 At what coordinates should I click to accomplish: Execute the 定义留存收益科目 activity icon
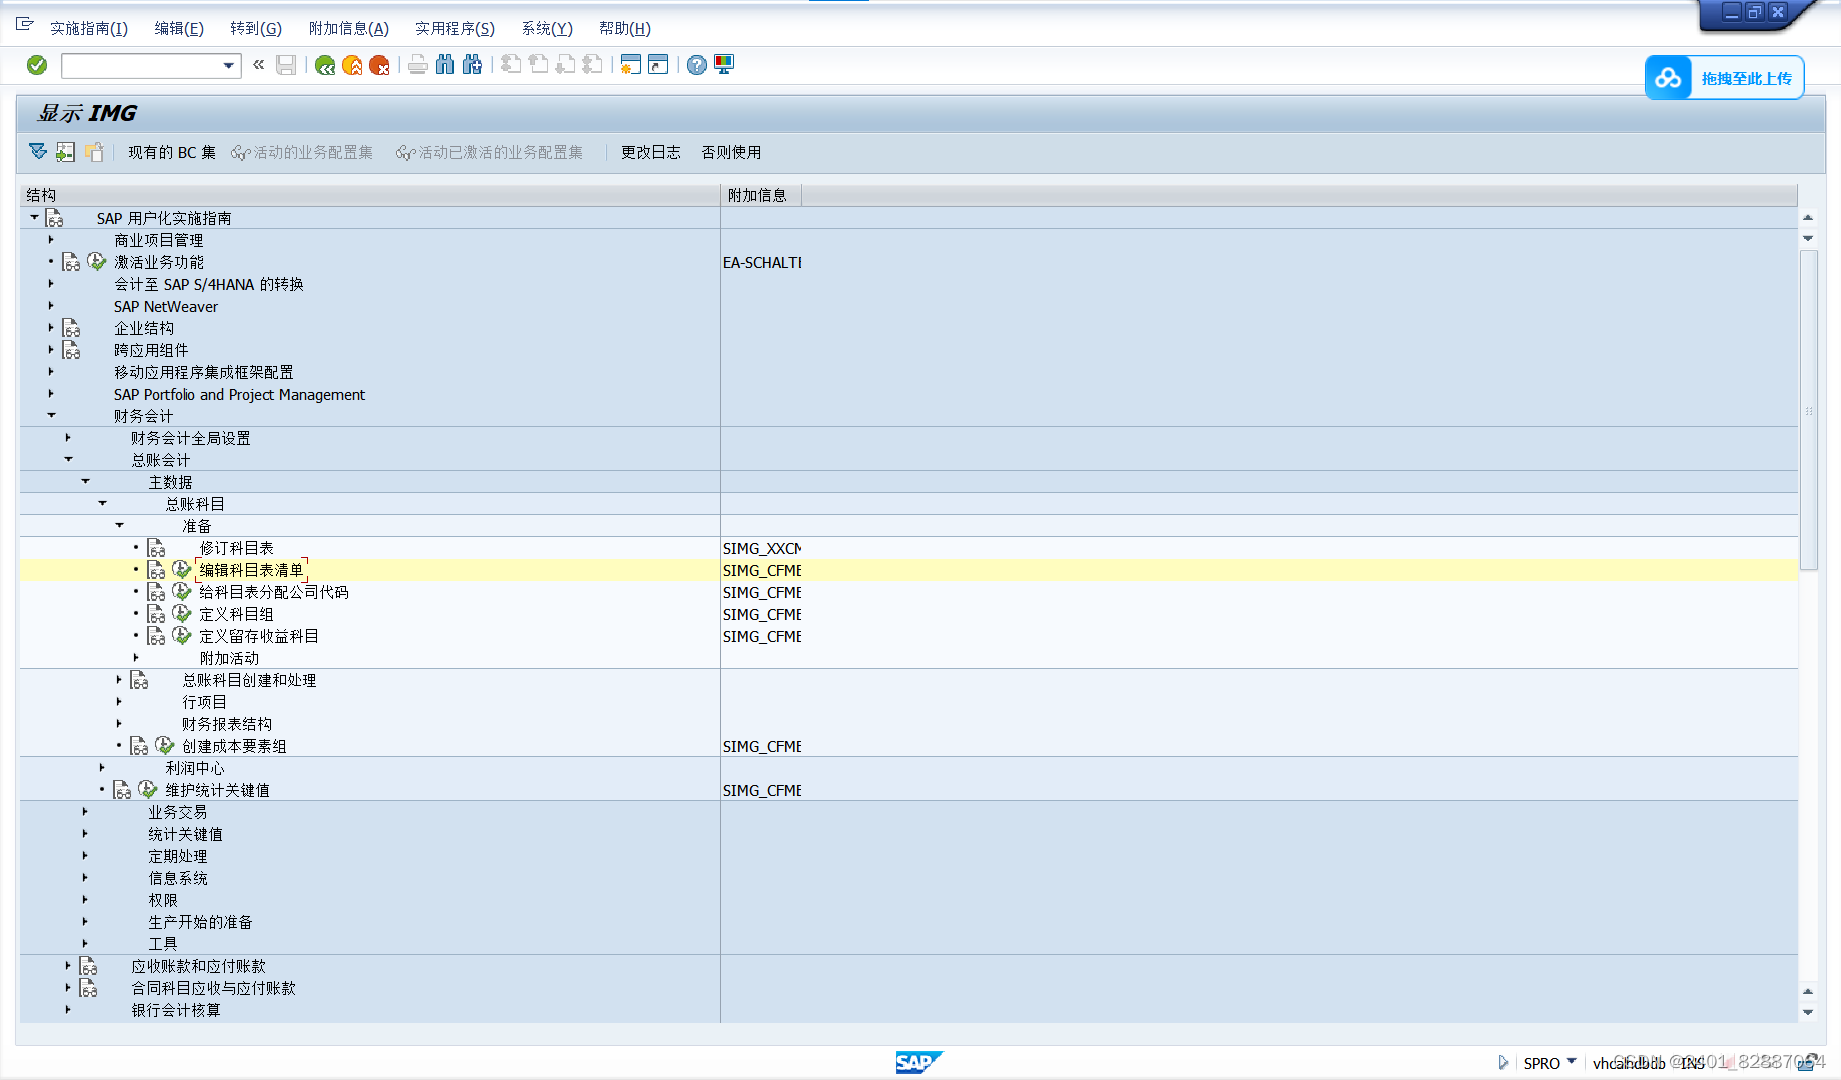[182, 635]
